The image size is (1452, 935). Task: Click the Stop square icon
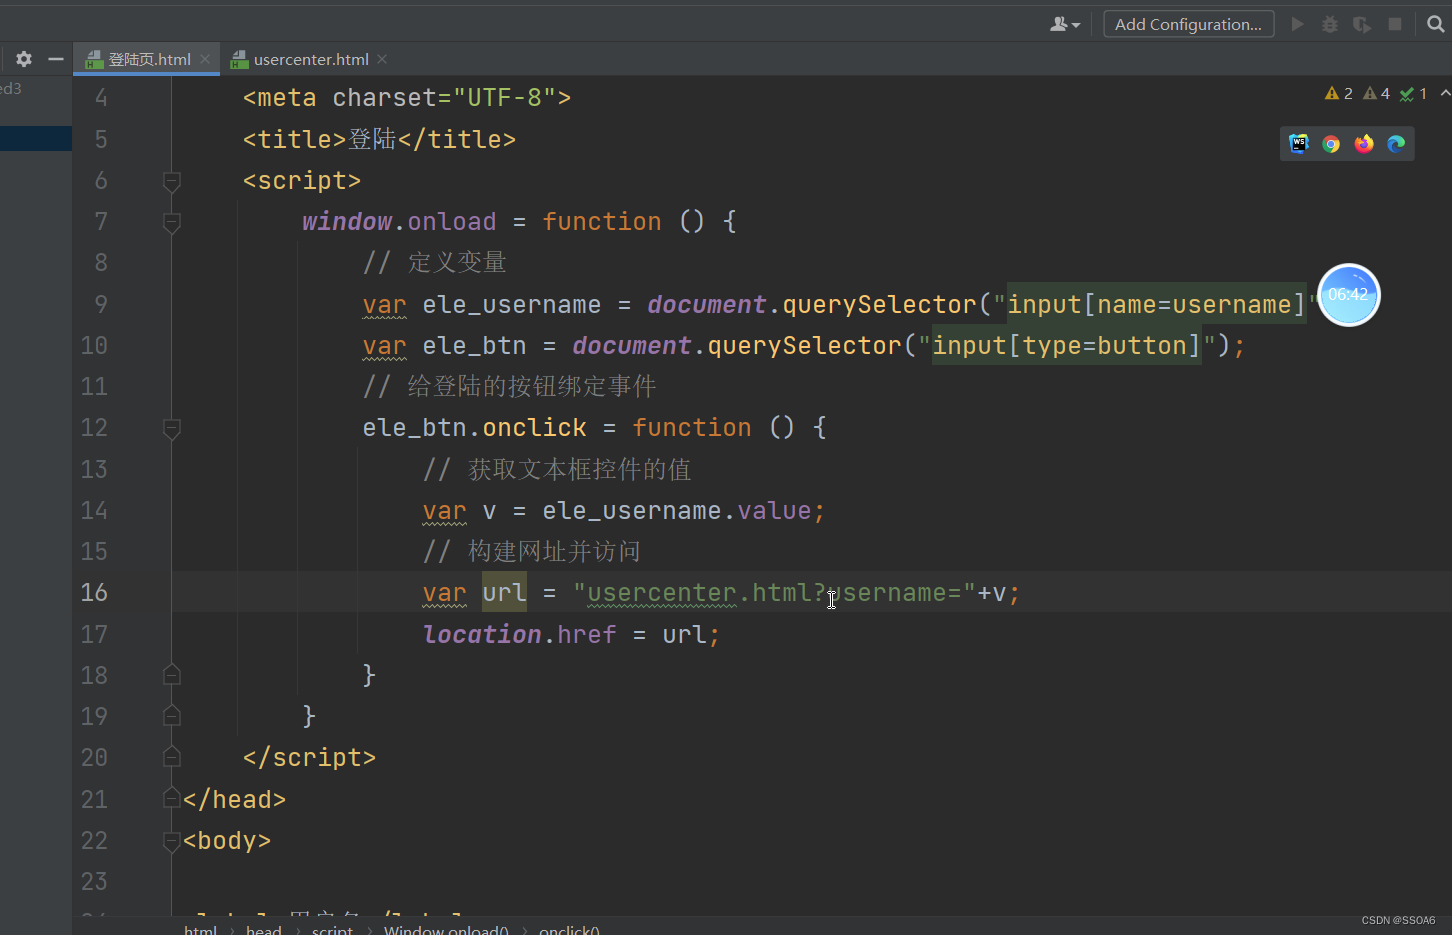(x=1395, y=24)
